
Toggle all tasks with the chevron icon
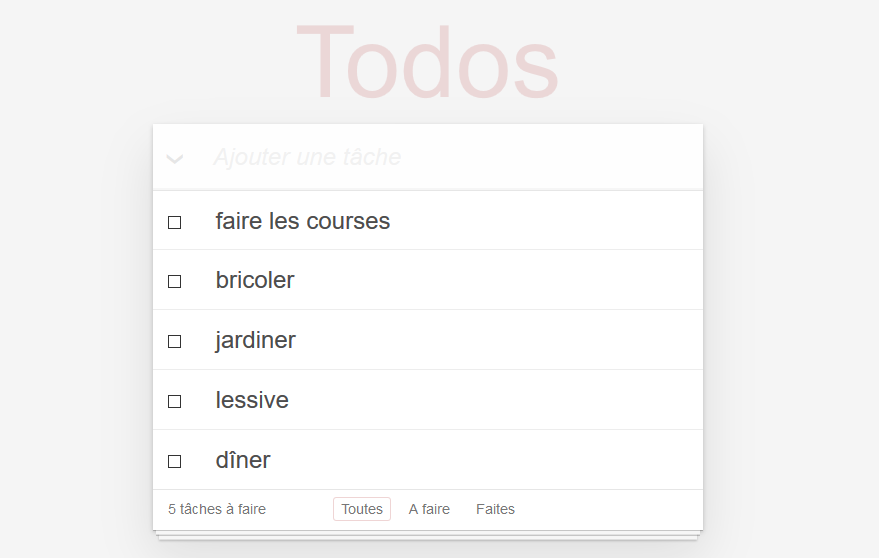pos(175,158)
